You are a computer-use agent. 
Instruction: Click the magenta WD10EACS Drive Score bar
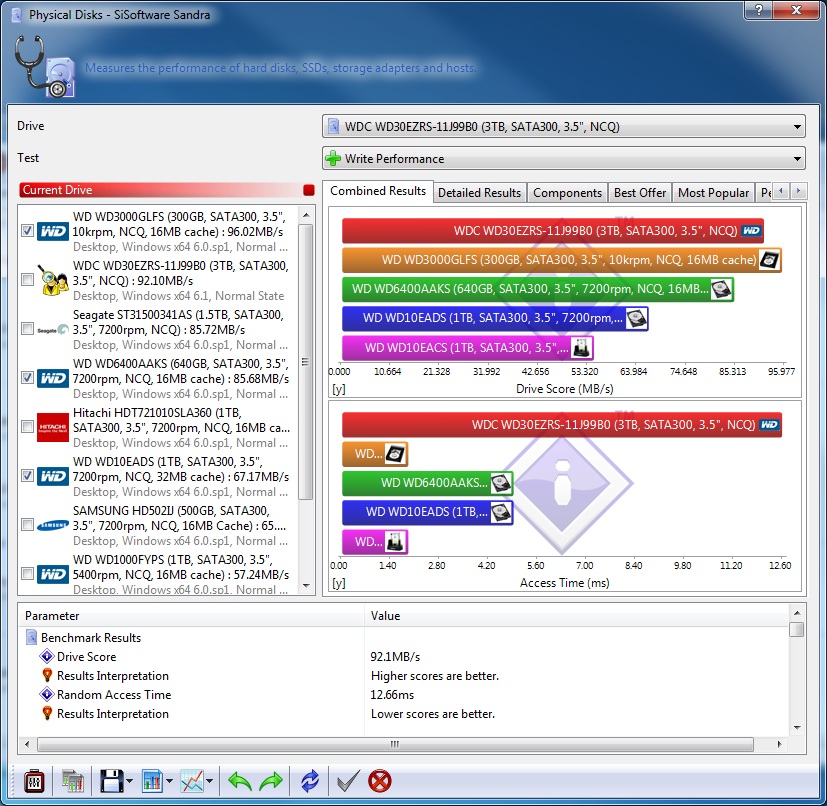(468, 348)
